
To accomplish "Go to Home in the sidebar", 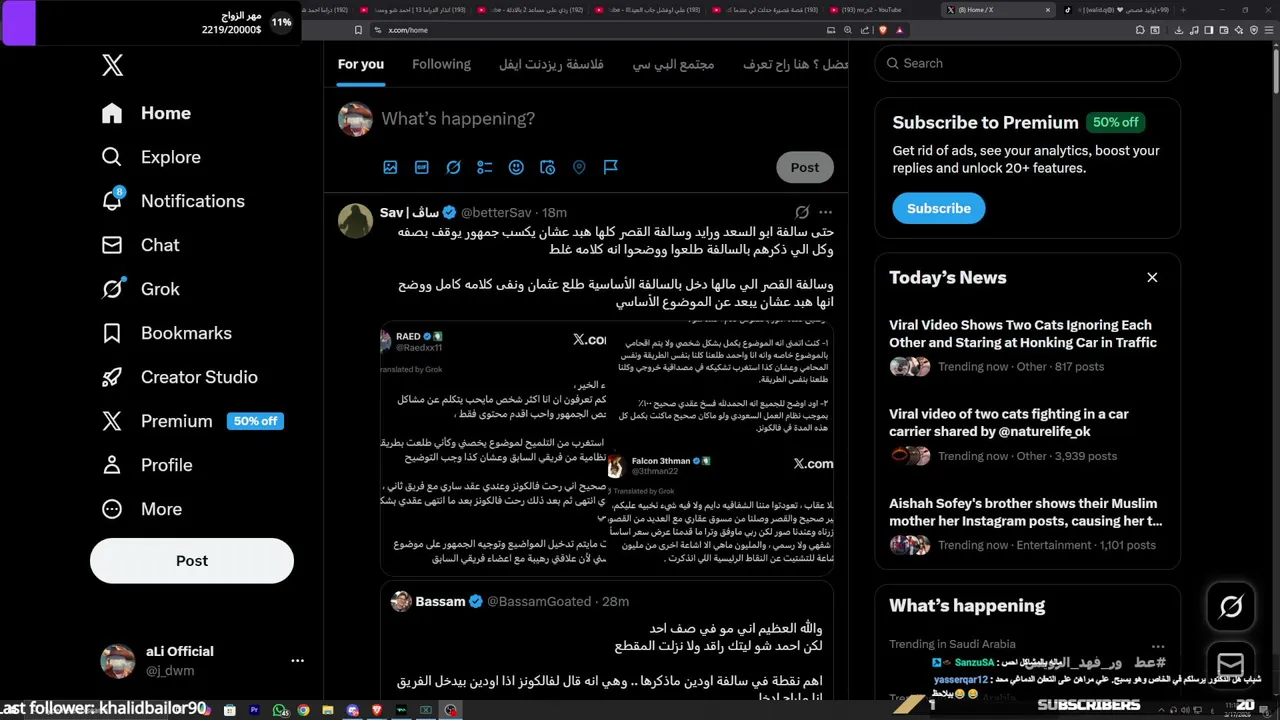I will [146, 113].
